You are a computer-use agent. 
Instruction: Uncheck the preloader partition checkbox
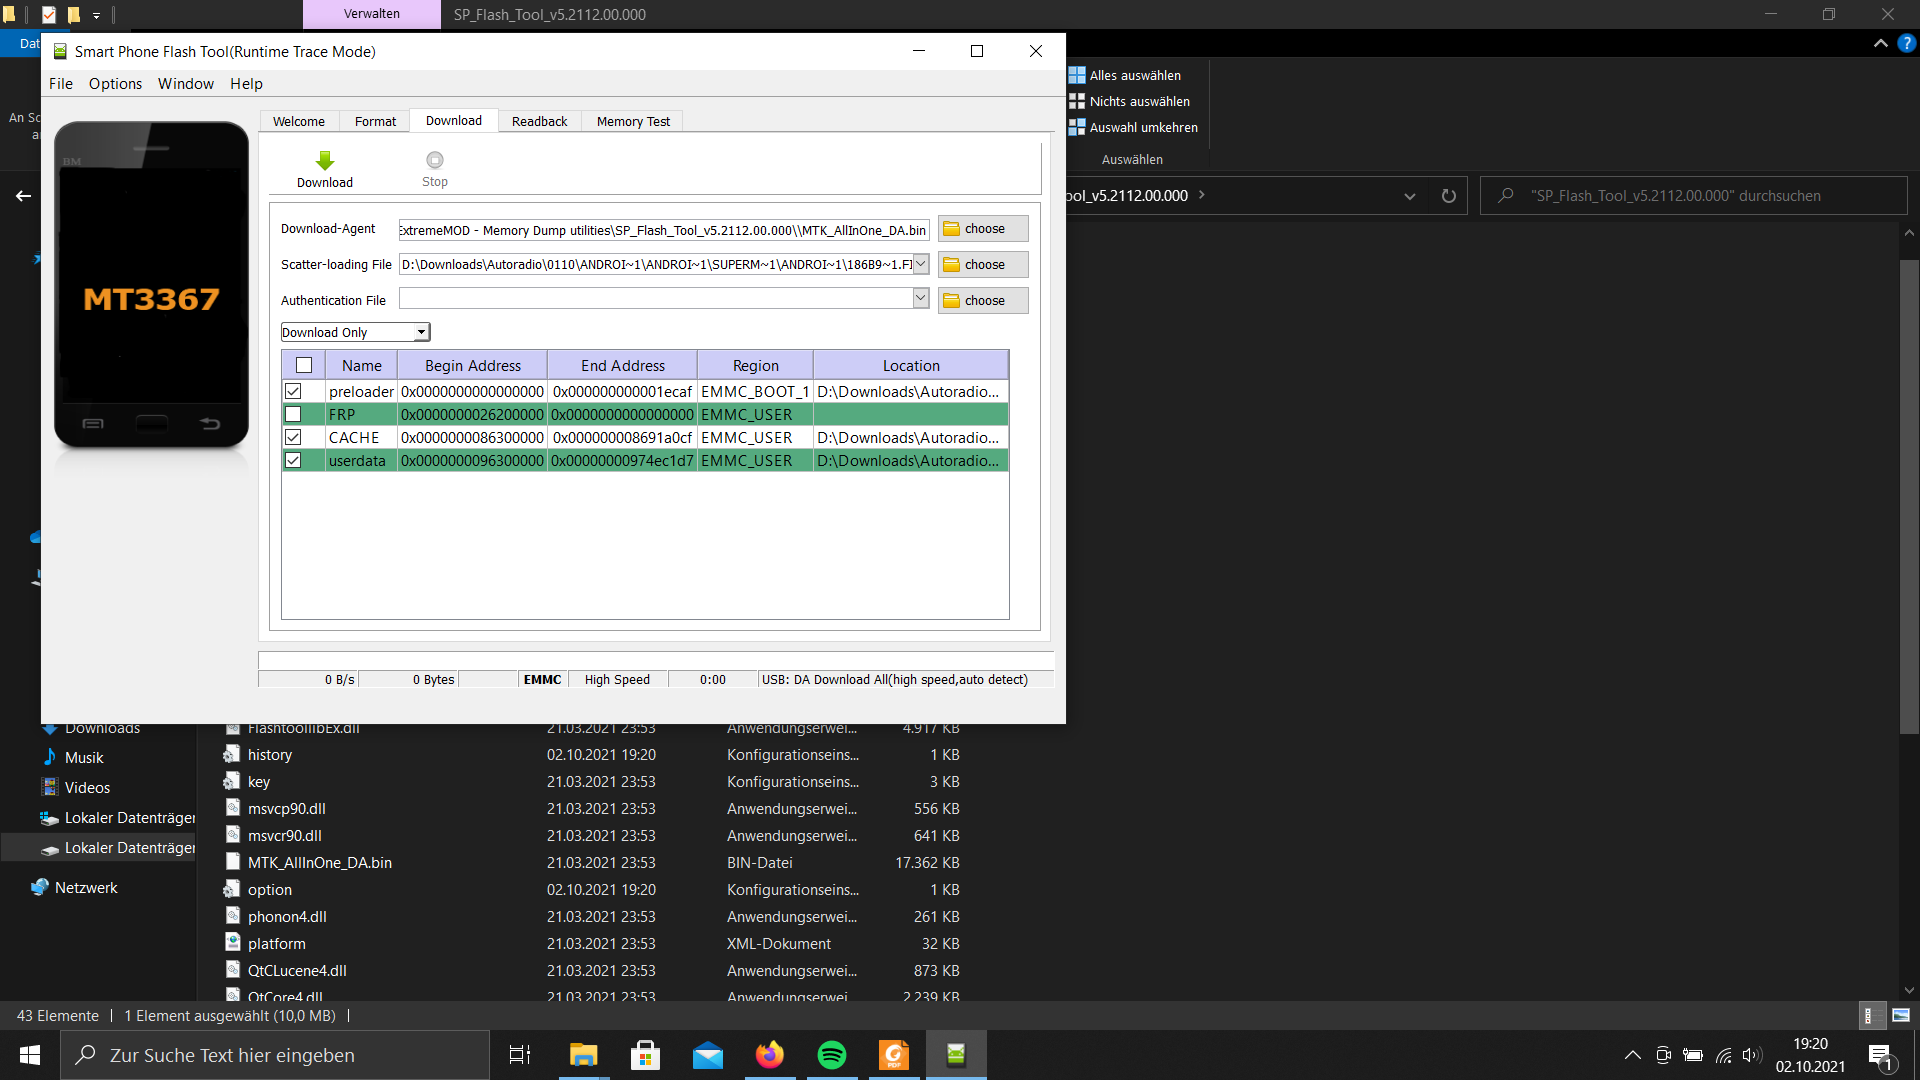click(293, 392)
